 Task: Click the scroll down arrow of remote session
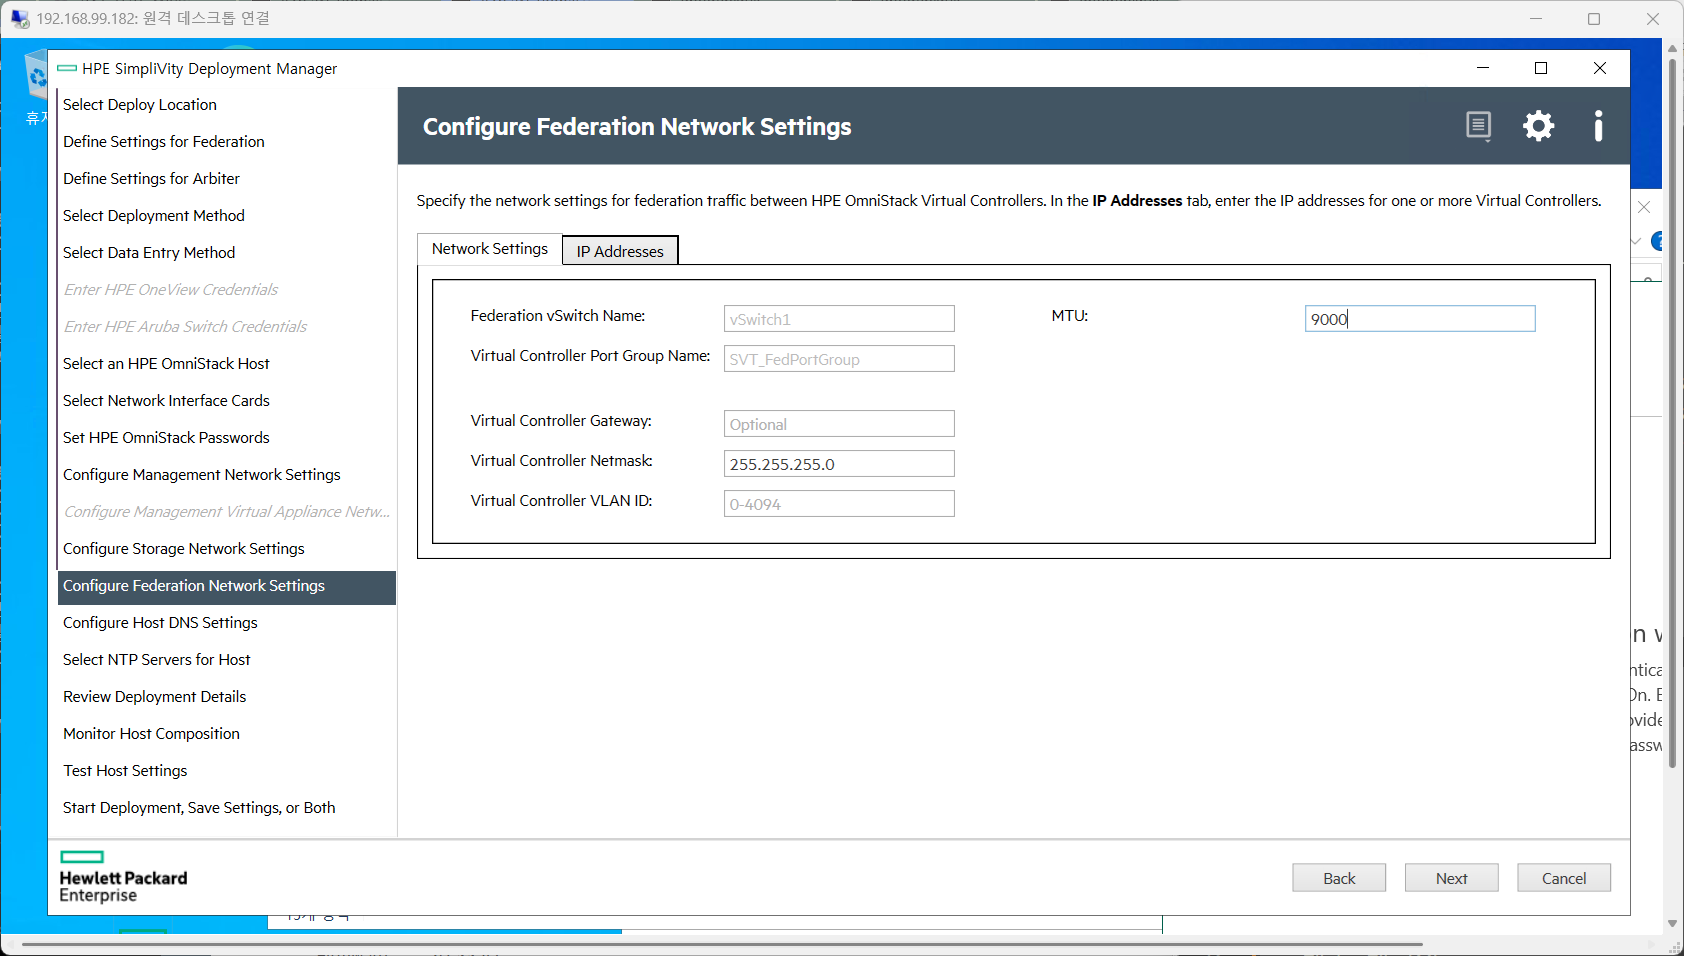[1672, 924]
